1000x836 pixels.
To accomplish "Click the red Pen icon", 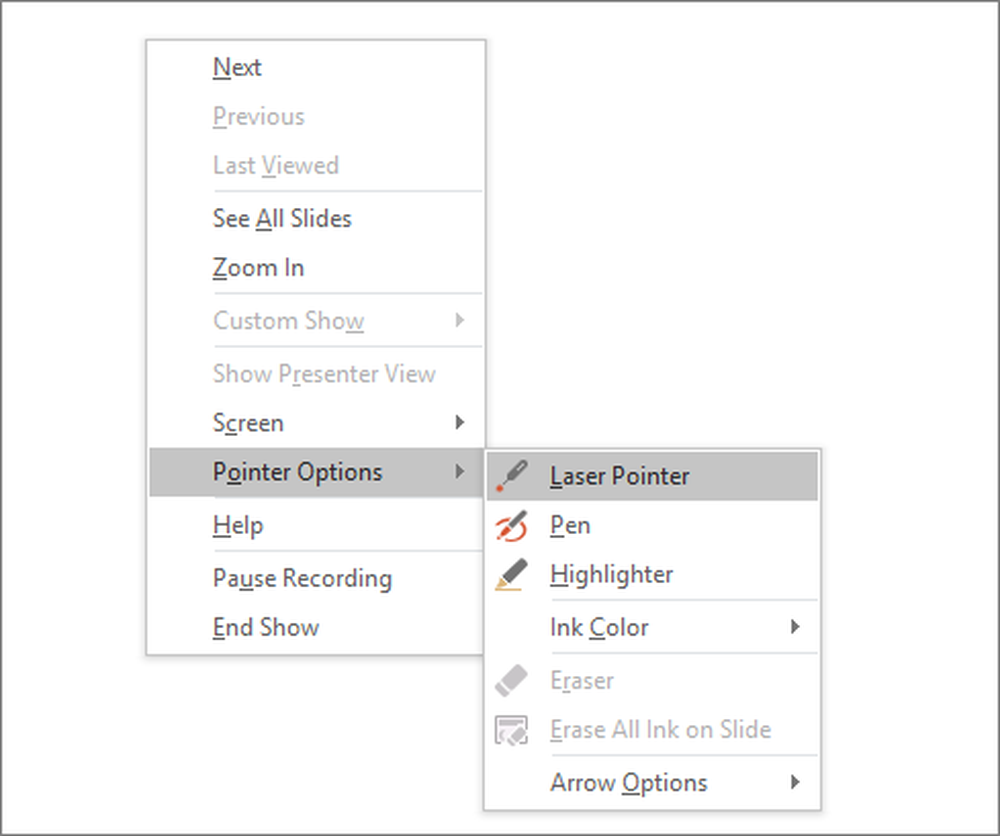I will click(511, 526).
